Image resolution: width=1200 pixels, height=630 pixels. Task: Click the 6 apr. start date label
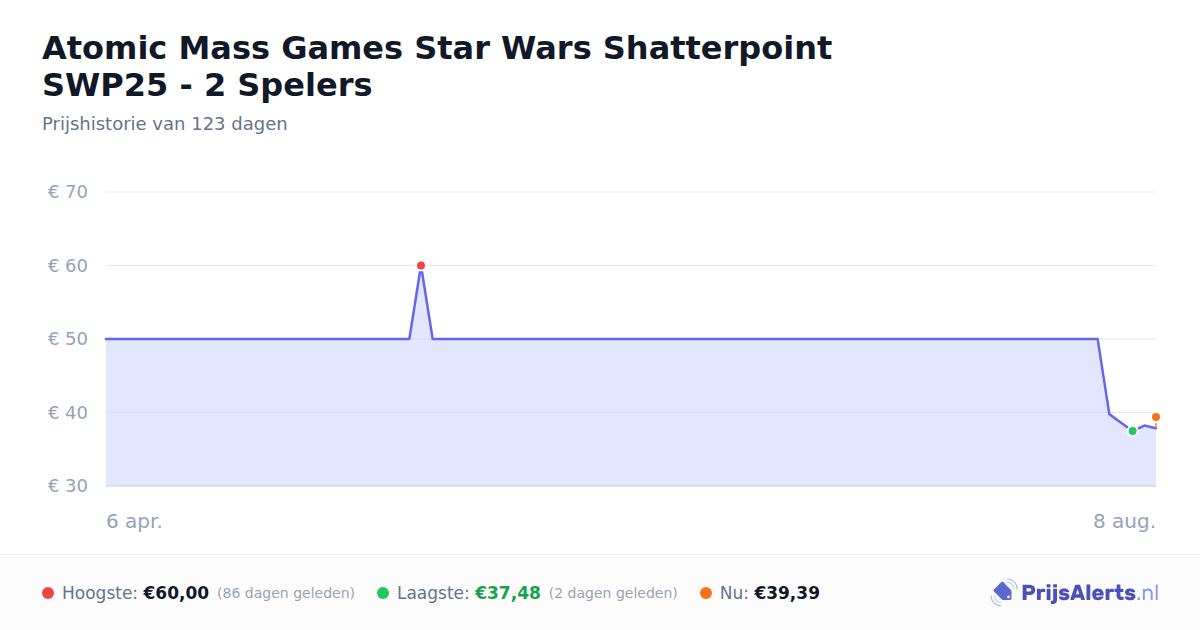[x=135, y=521]
